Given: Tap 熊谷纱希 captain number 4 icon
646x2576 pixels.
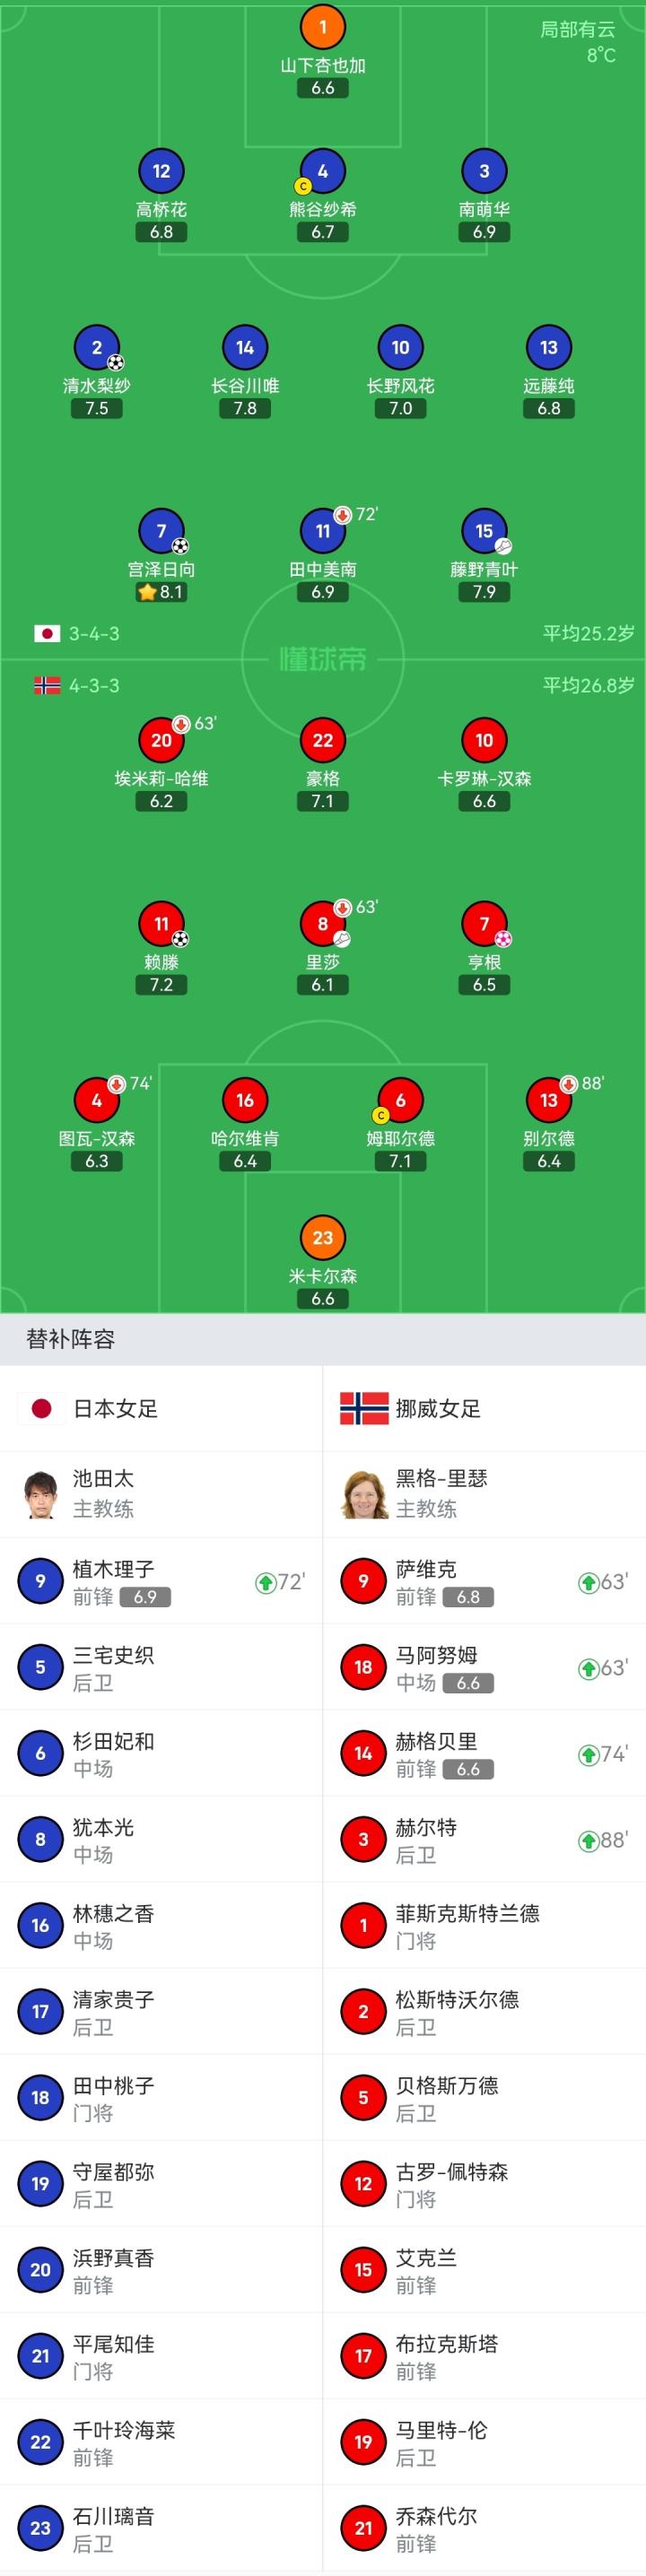Looking at the screenshot, I should tap(322, 171).
